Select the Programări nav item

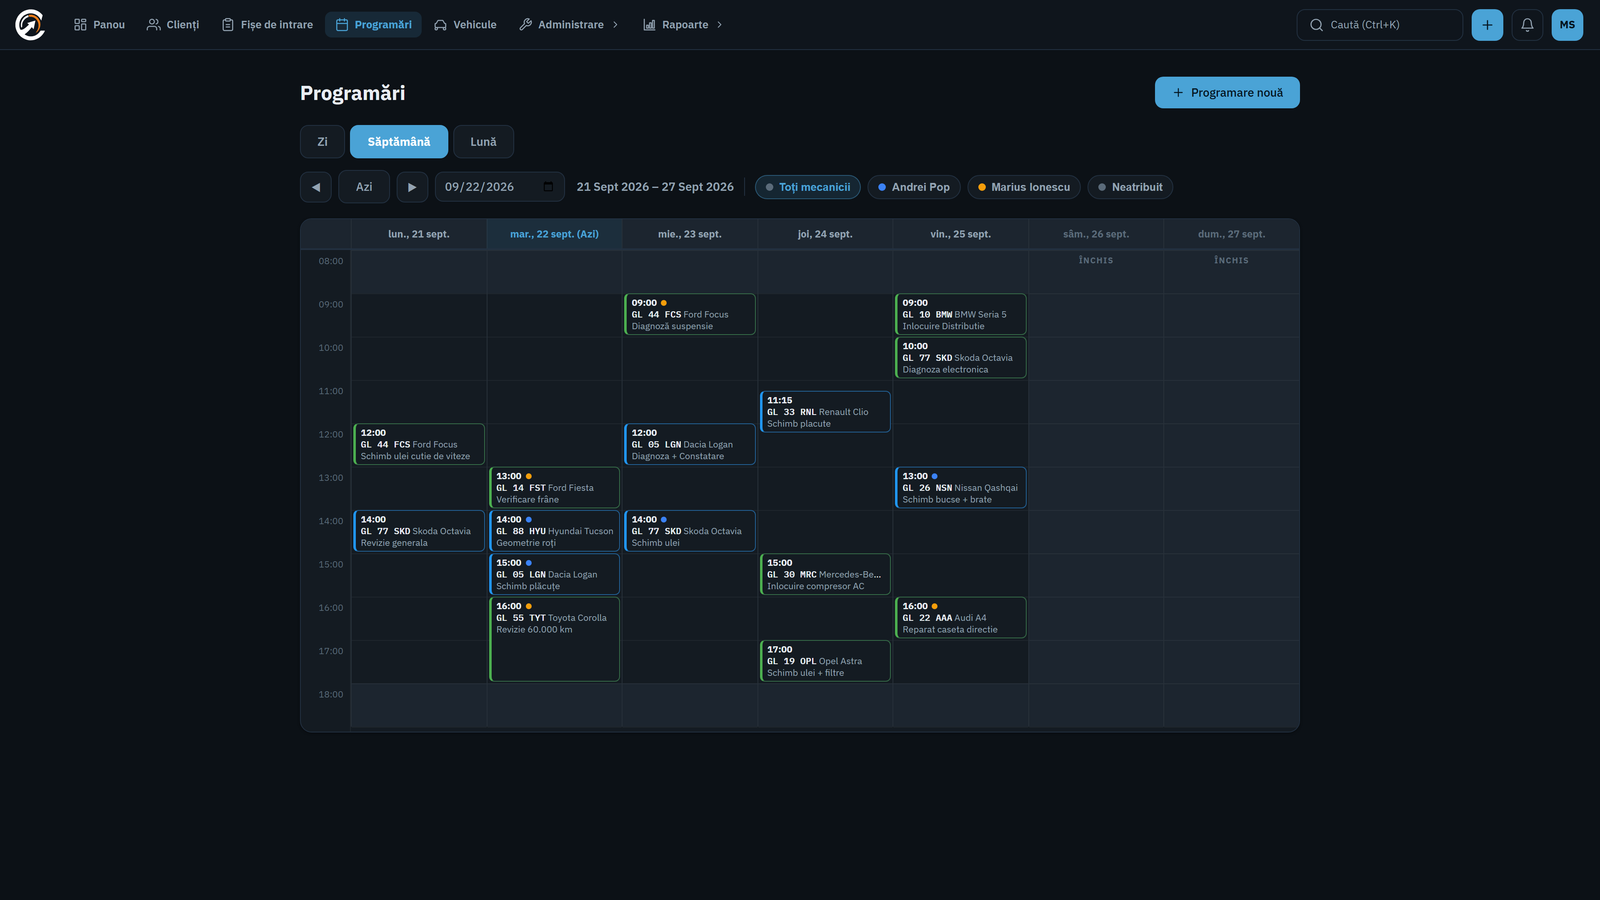(373, 25)
